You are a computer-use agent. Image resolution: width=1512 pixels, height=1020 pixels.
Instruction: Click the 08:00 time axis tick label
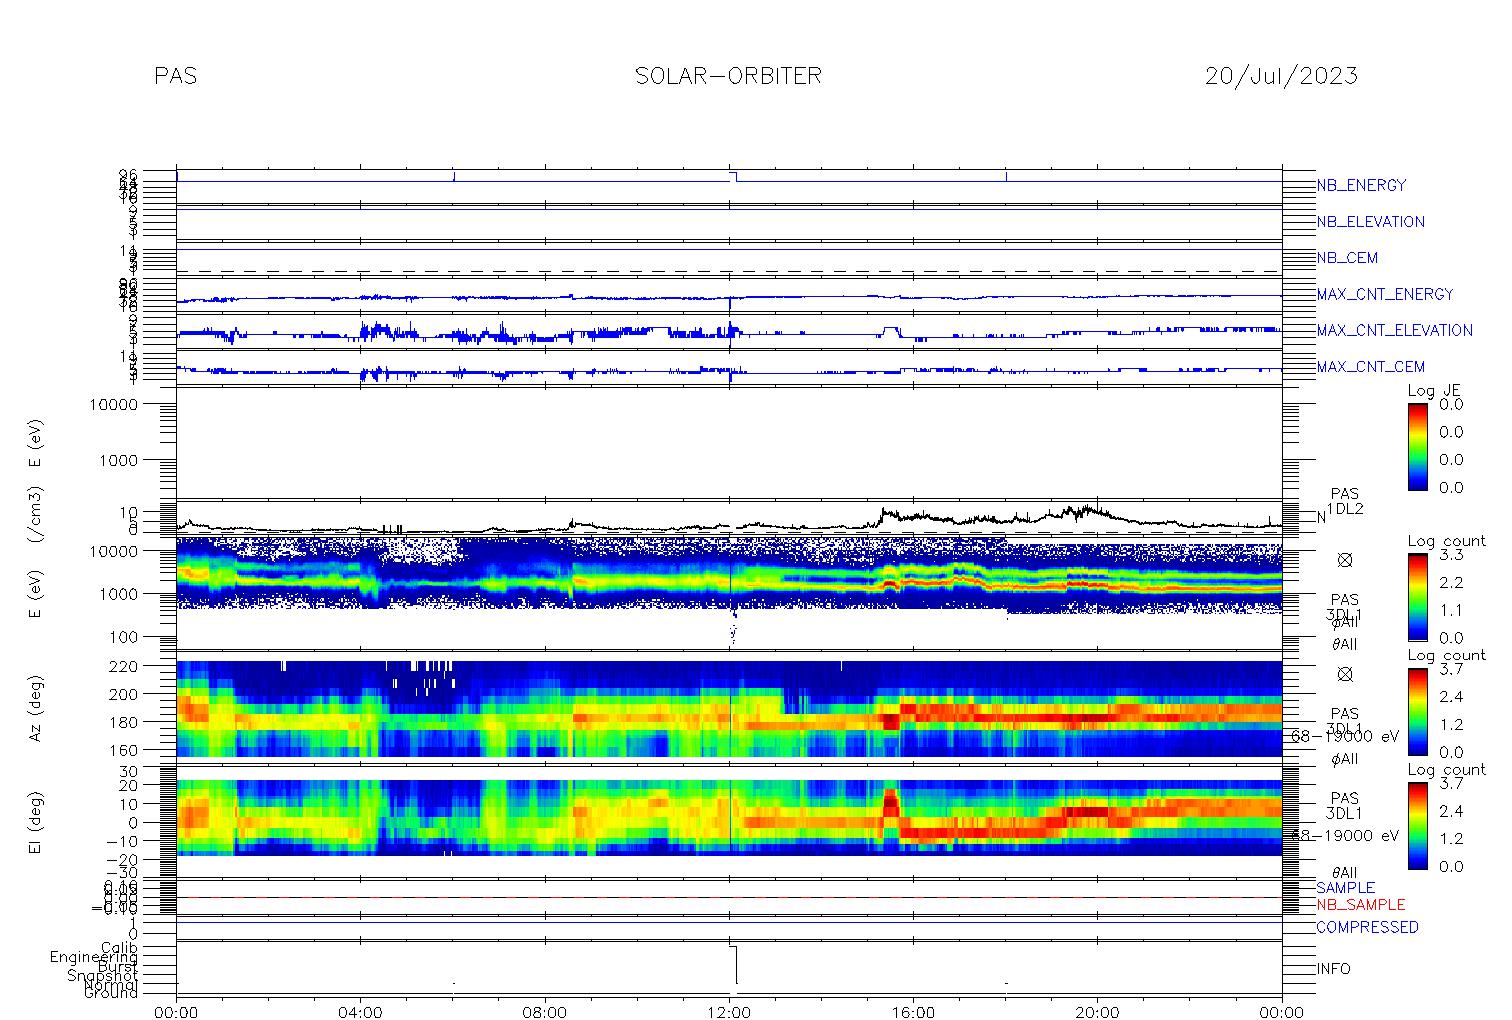(x=545, y=1011)
